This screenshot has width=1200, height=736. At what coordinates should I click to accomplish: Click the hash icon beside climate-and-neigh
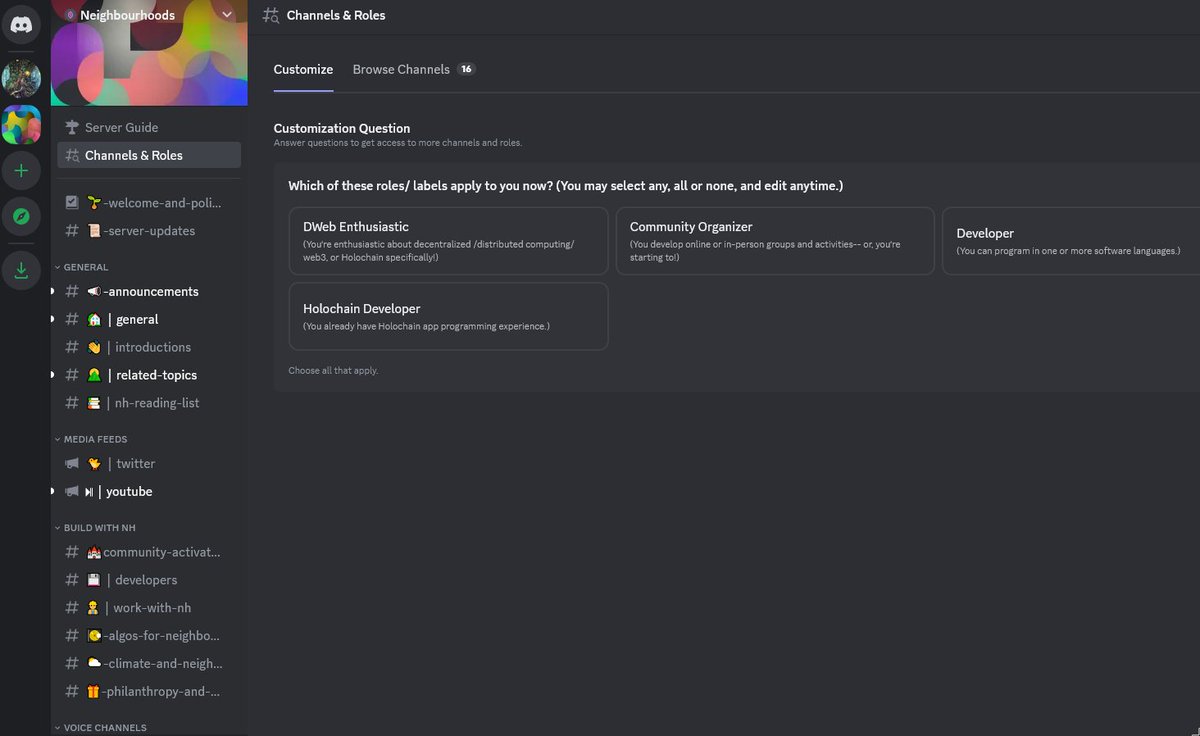coord(71,663)
